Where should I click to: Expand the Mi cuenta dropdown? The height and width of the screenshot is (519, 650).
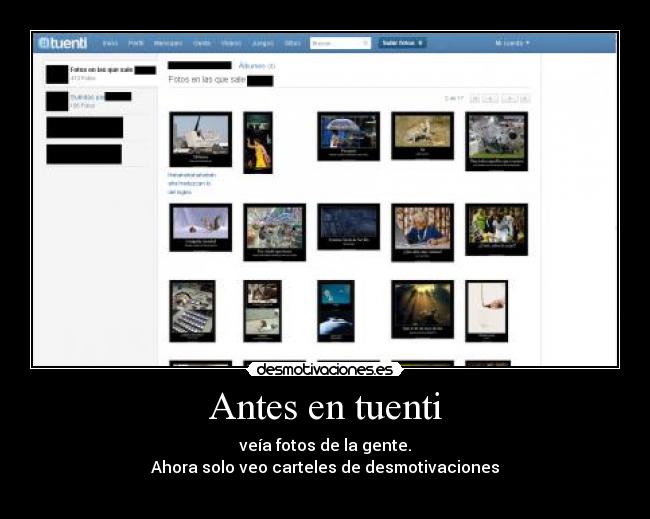pyautogui.click(x=512, y=43)
